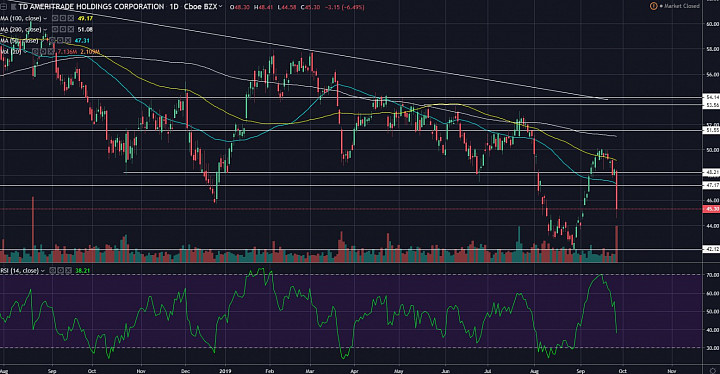The image size is (720, 374).
Task: Open settings for MA (200, close)
Action: coord(62,29)
